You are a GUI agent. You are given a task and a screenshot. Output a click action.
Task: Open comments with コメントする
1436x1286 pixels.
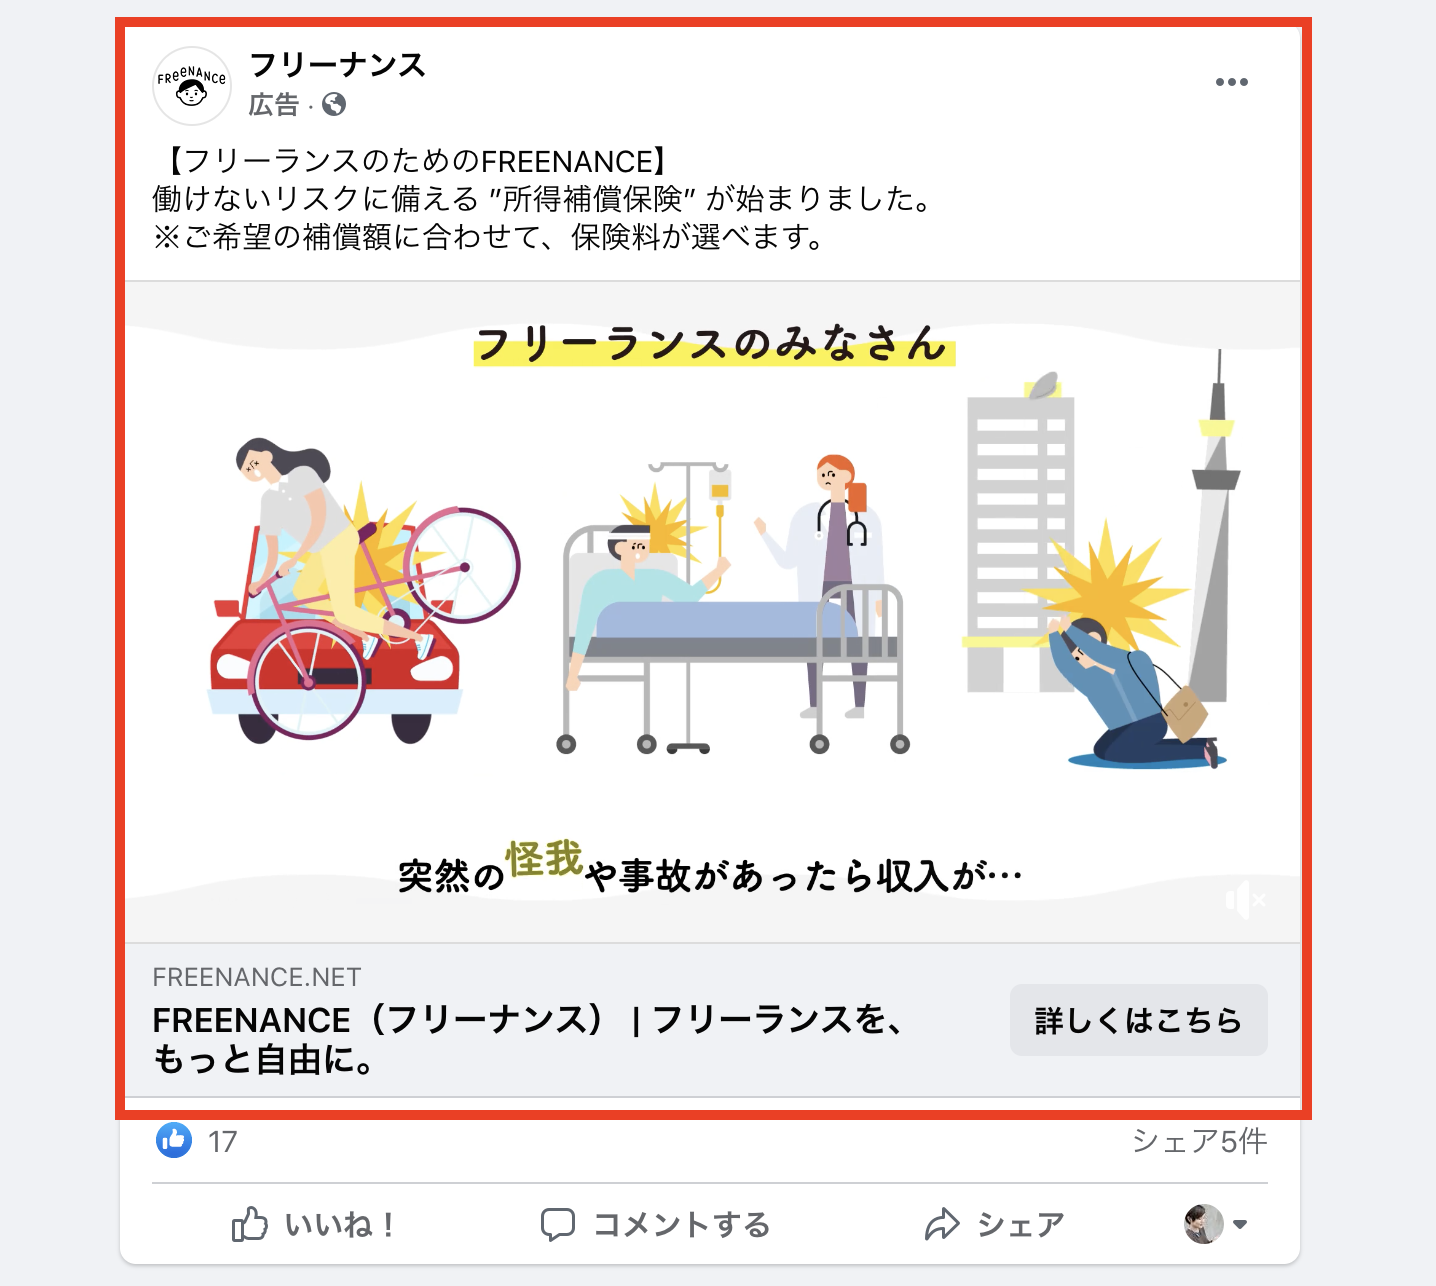[x=655, y=1224]
